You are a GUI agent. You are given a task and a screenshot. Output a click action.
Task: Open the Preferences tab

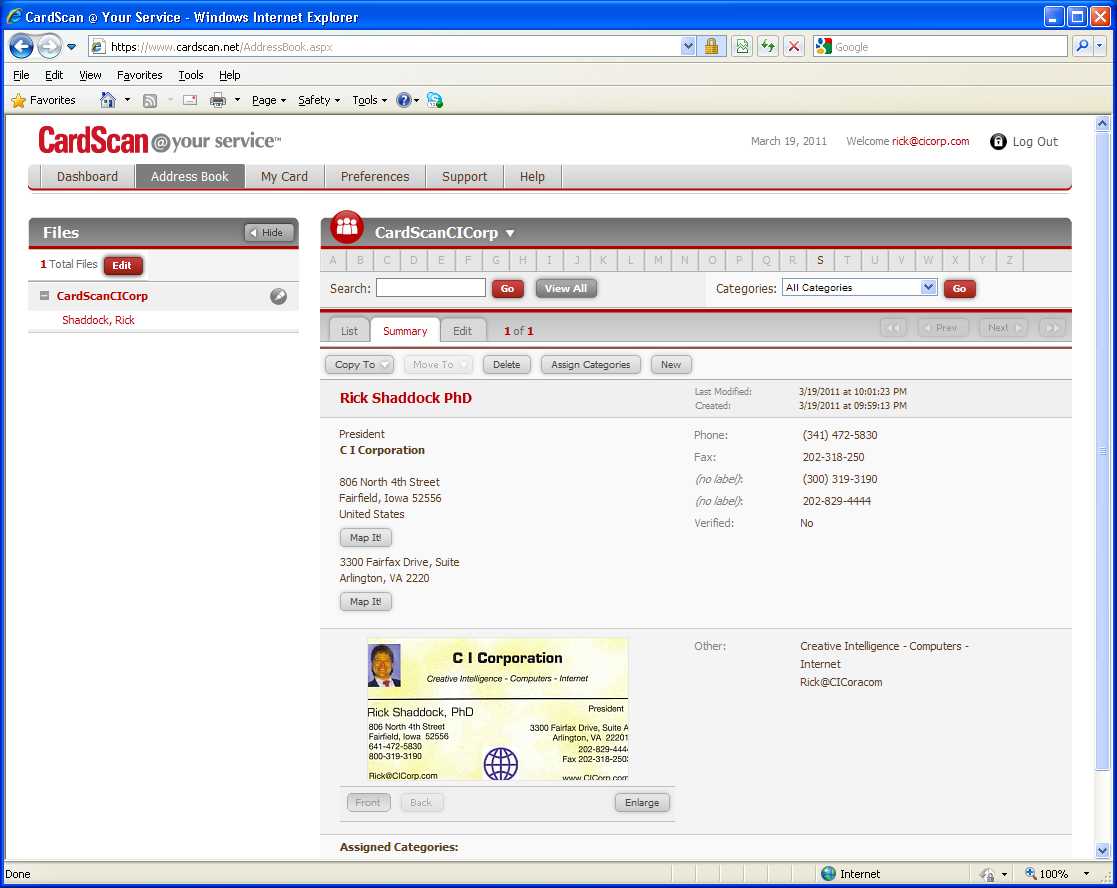(375, 177)
